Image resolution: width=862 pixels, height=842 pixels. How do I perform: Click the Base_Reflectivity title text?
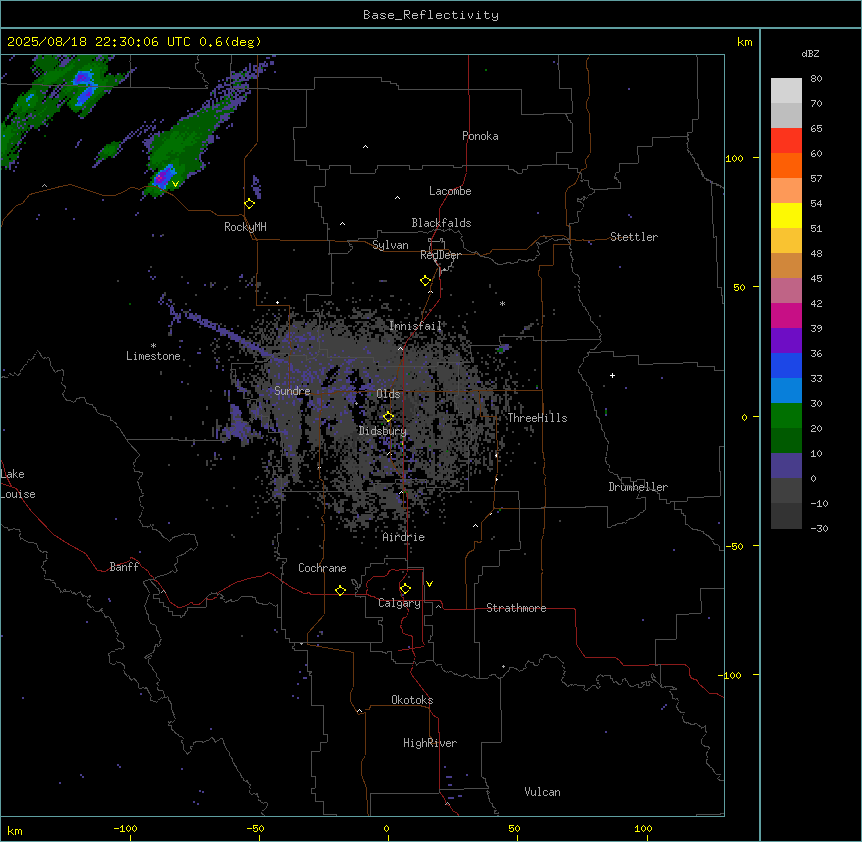point(431,15)
